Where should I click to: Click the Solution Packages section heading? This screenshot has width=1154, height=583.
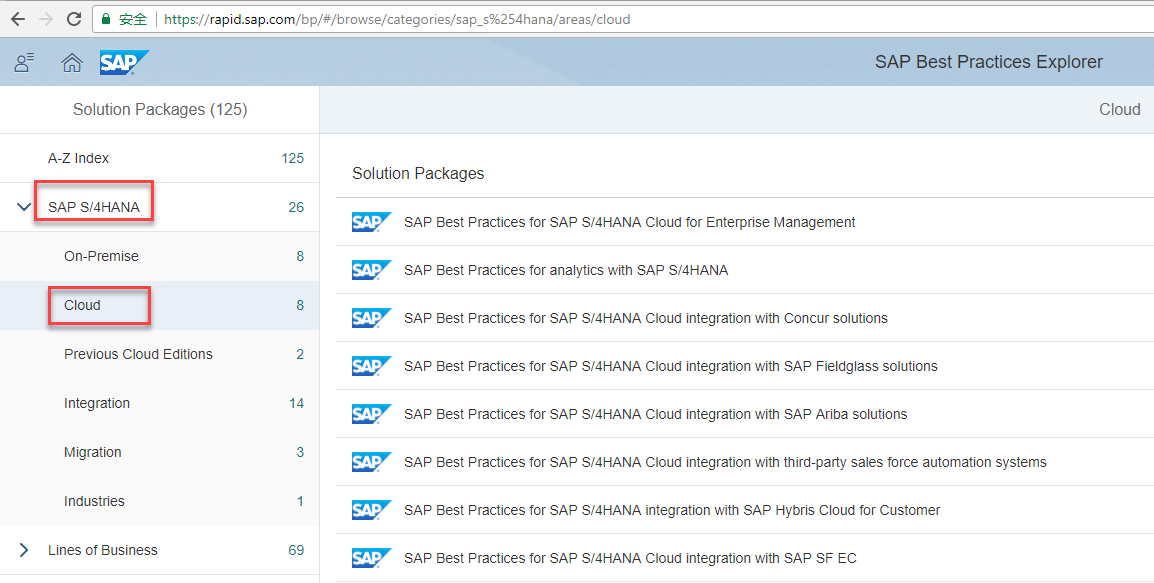coord(418,174)
